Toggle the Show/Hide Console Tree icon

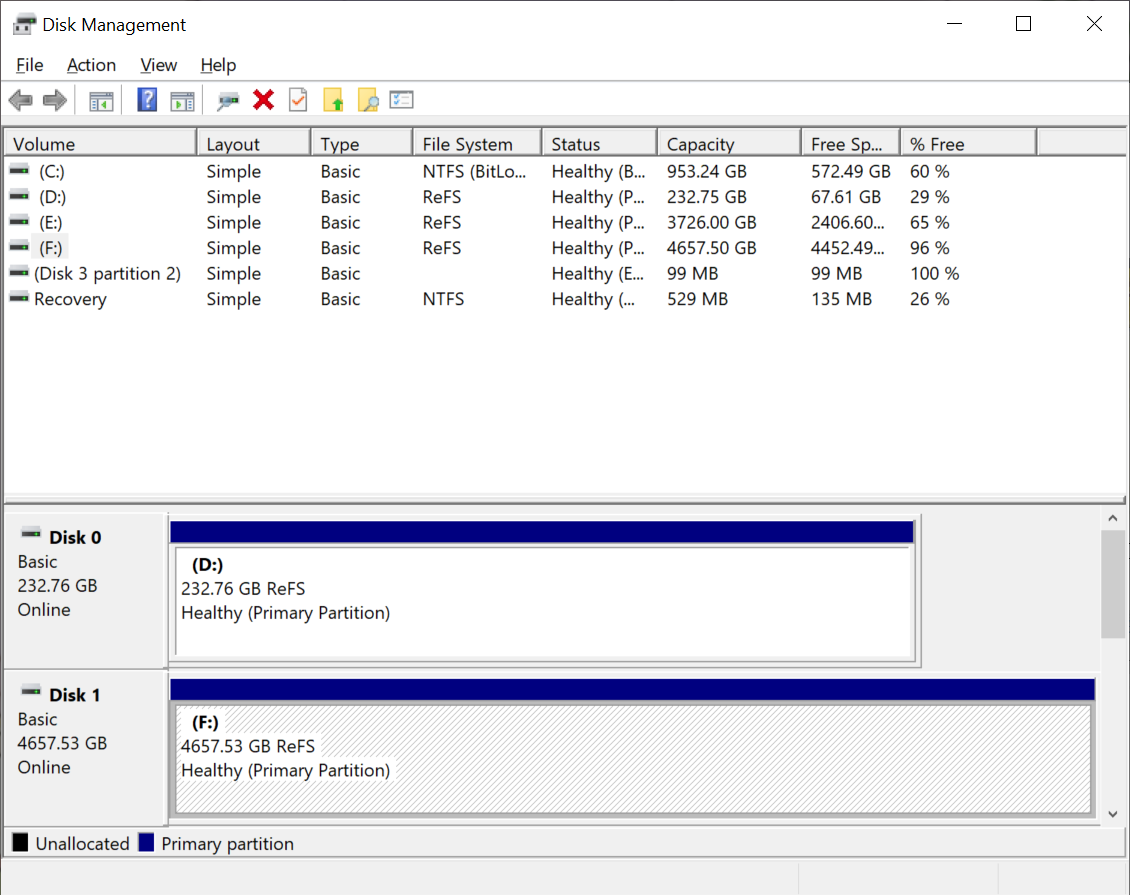pos(101,100)
